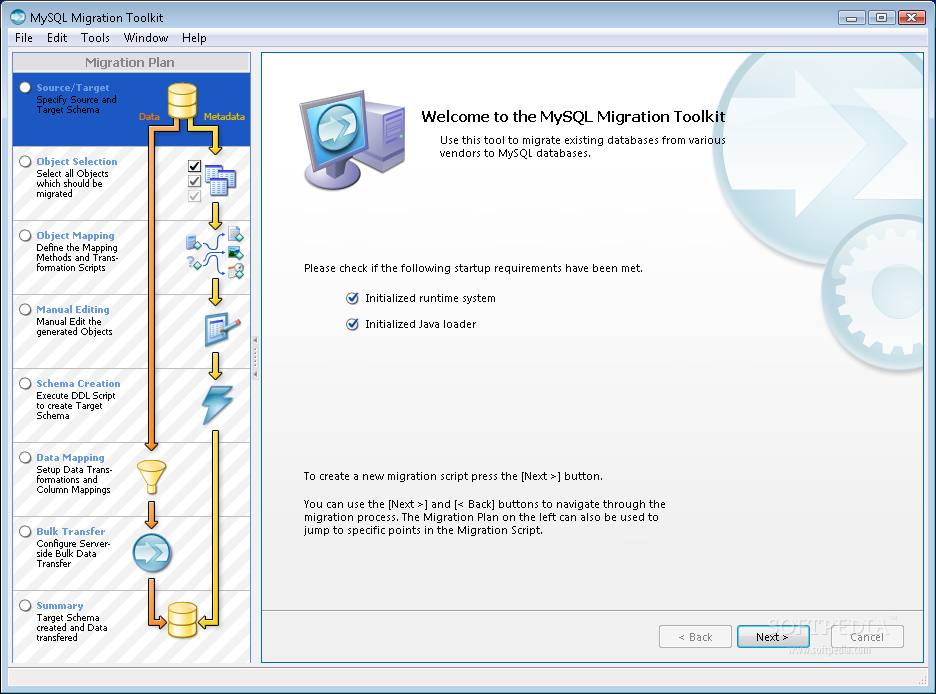
Task: Open the Window menu
Action: pyautogui.click(x=146, y=38)
